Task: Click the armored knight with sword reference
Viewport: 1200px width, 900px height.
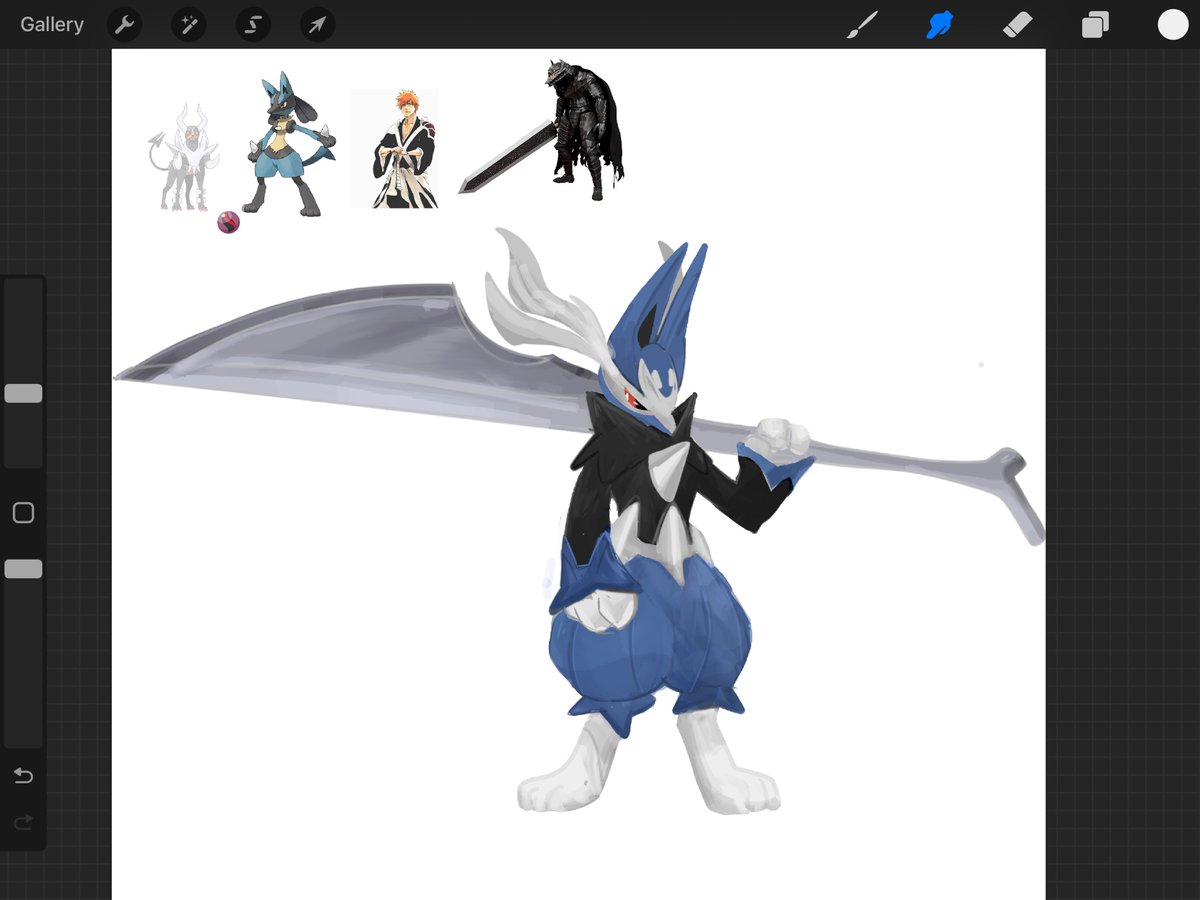Action: click(x=543, y=129)
